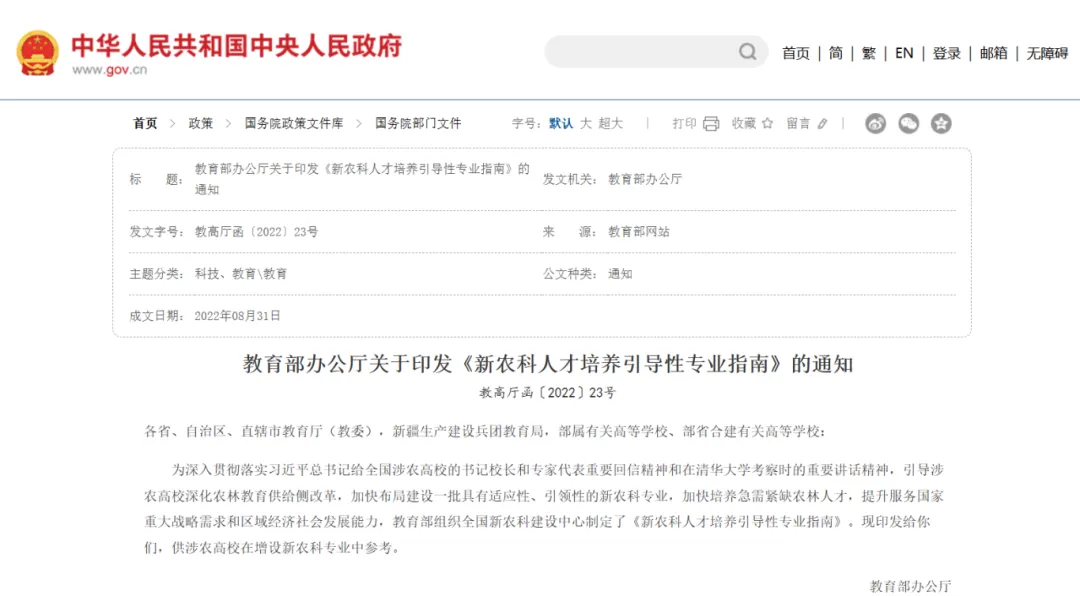This screenshot has width=1080, height=596.
Task: Click the salutation line beginning 各省、自治区
Action: (485, 431)
